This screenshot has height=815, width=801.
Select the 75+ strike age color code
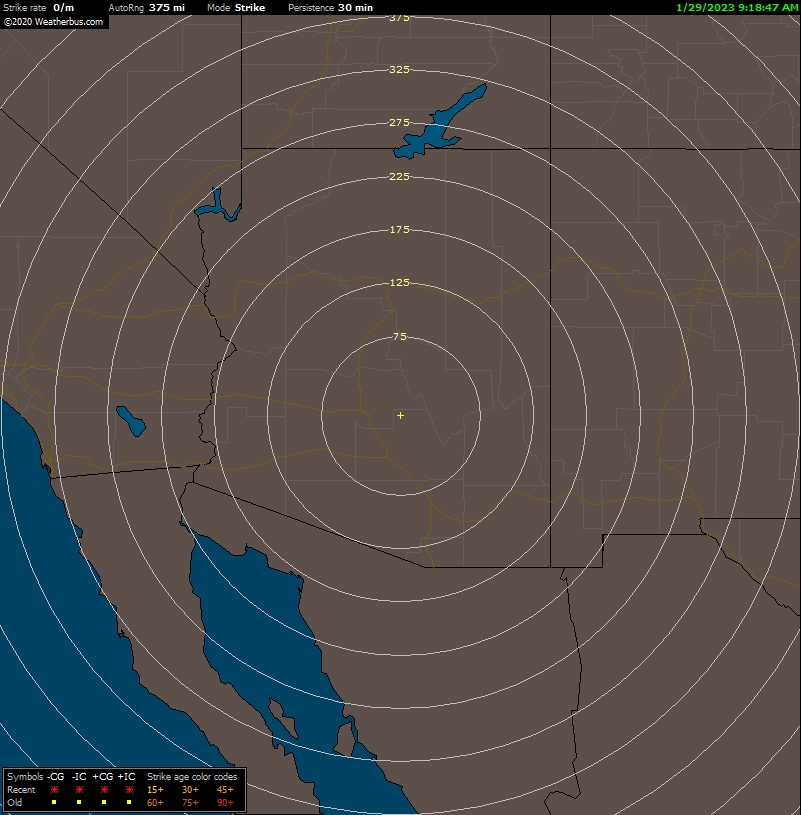(x=190, y=803)
